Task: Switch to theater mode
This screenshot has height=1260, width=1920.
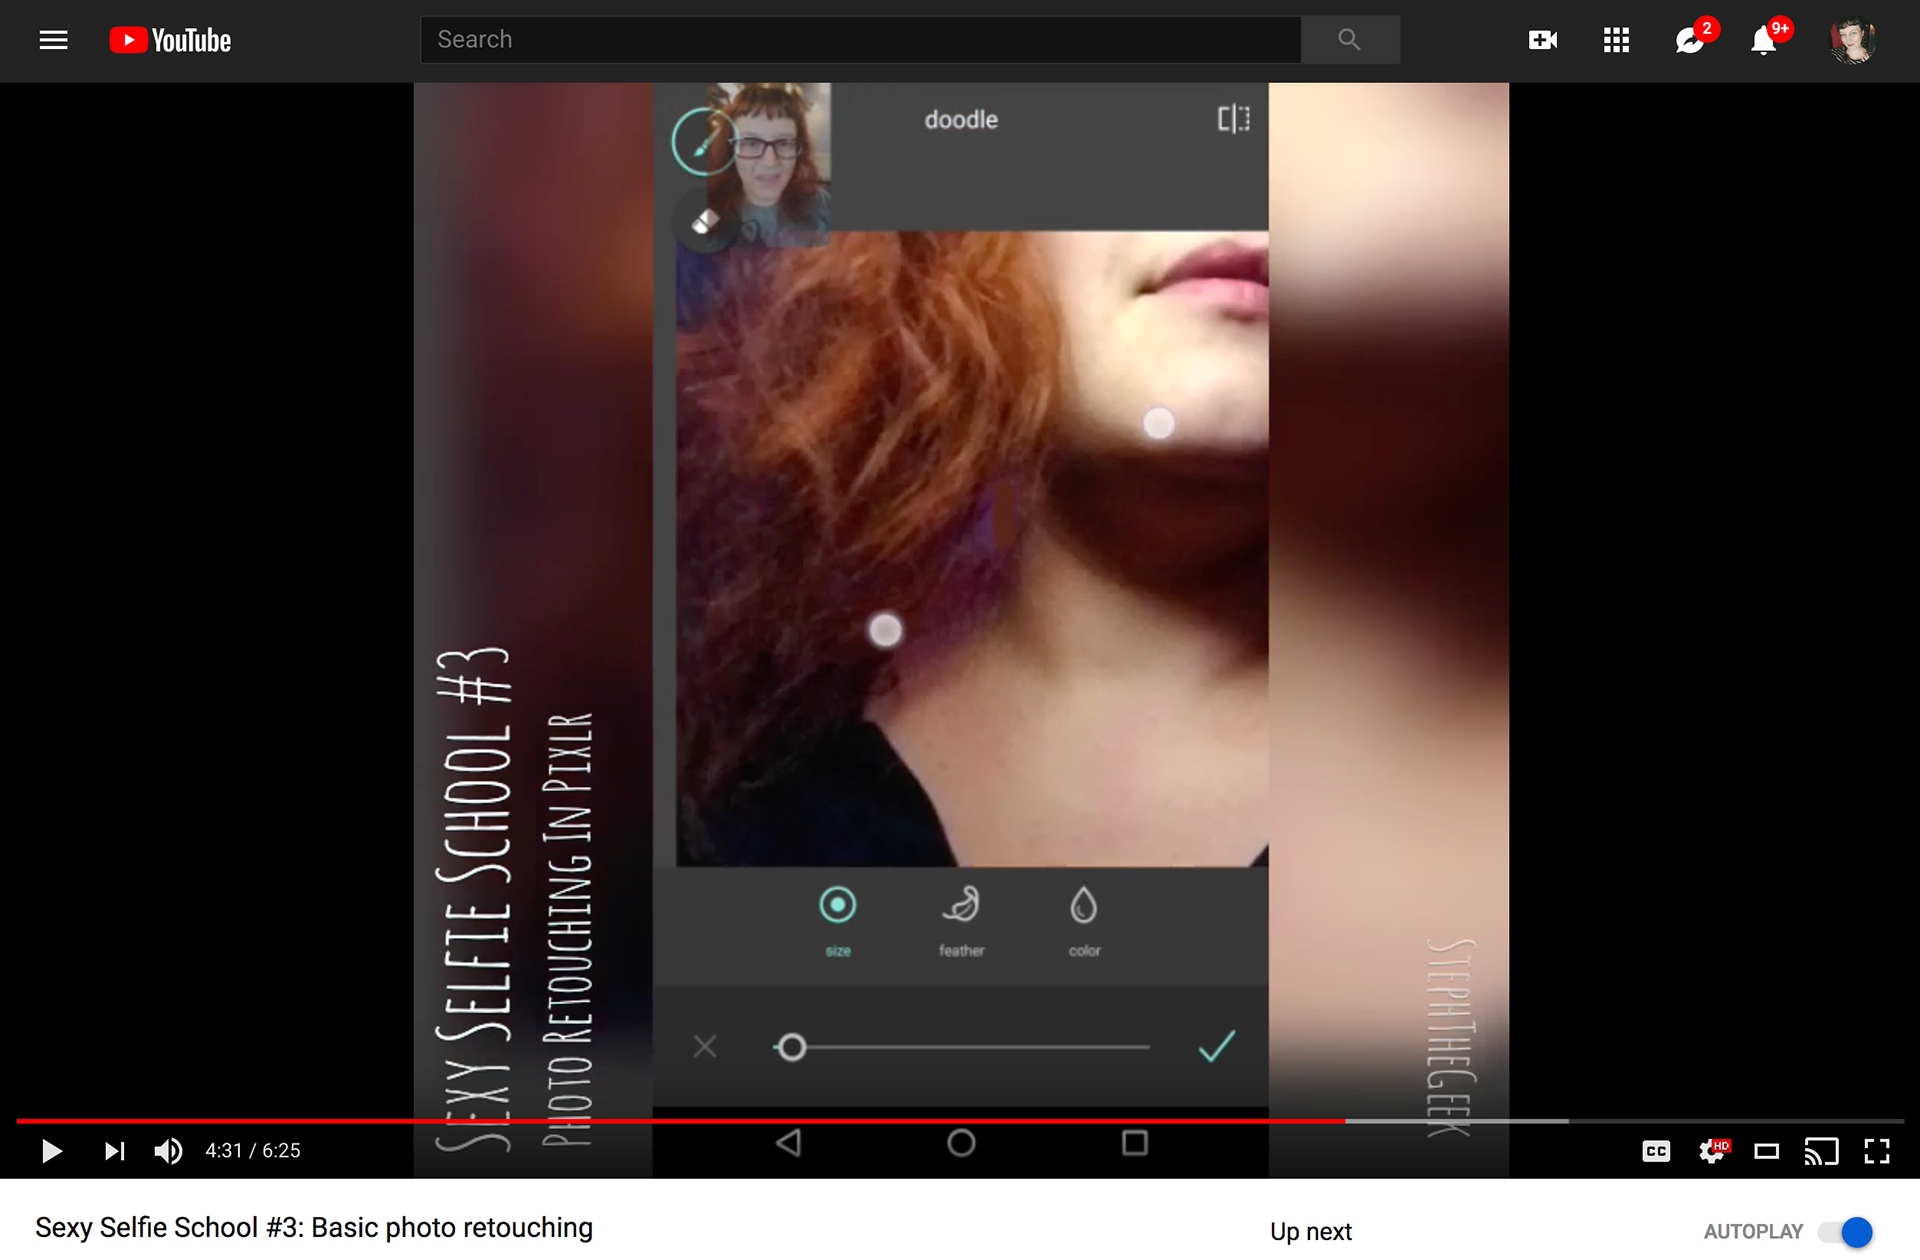Action: [x=1767, y=1151]
